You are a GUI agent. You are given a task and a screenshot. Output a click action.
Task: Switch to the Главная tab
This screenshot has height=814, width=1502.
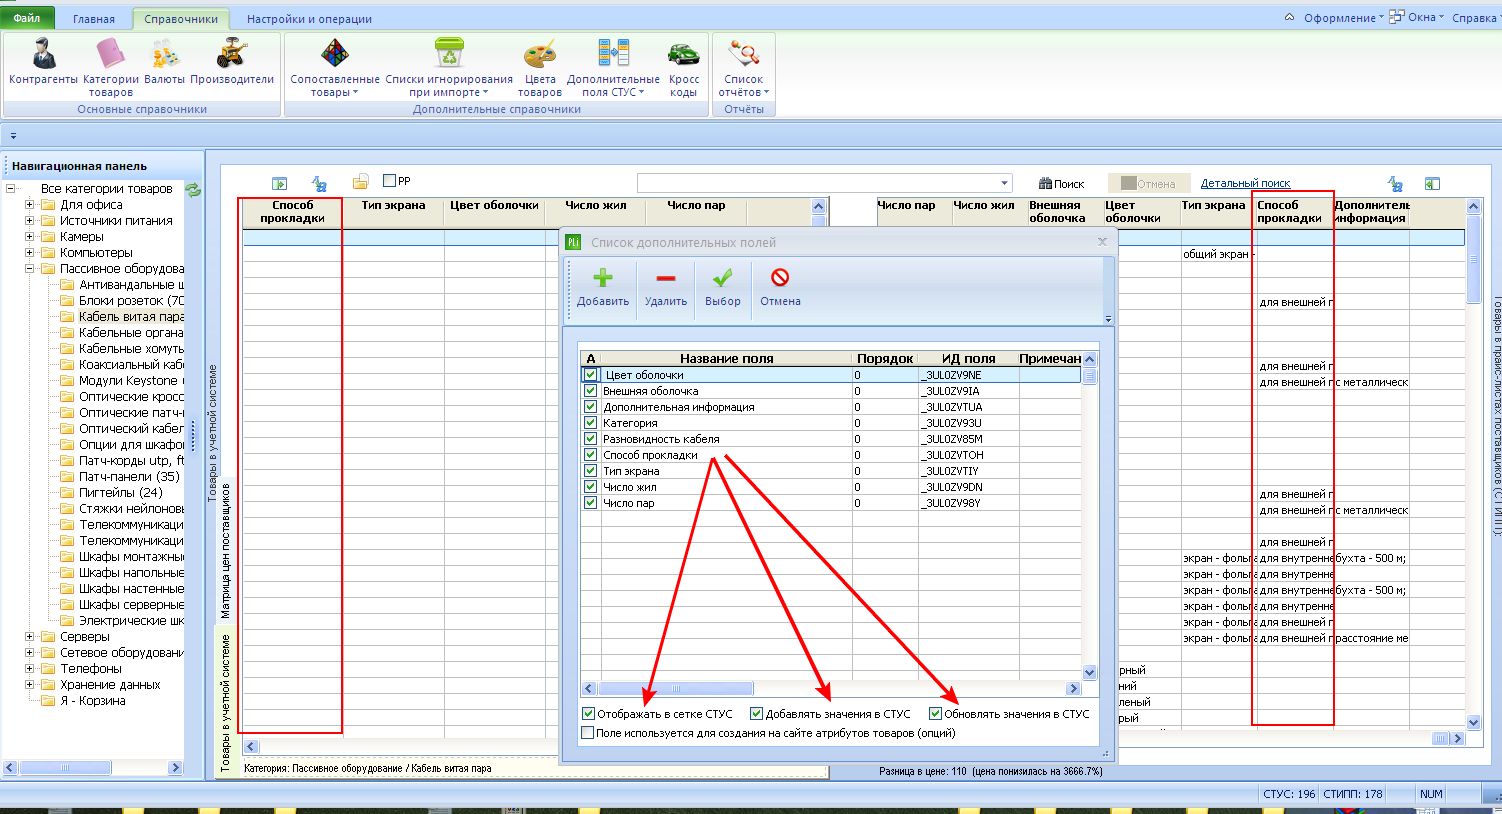(x=94, y=19)
